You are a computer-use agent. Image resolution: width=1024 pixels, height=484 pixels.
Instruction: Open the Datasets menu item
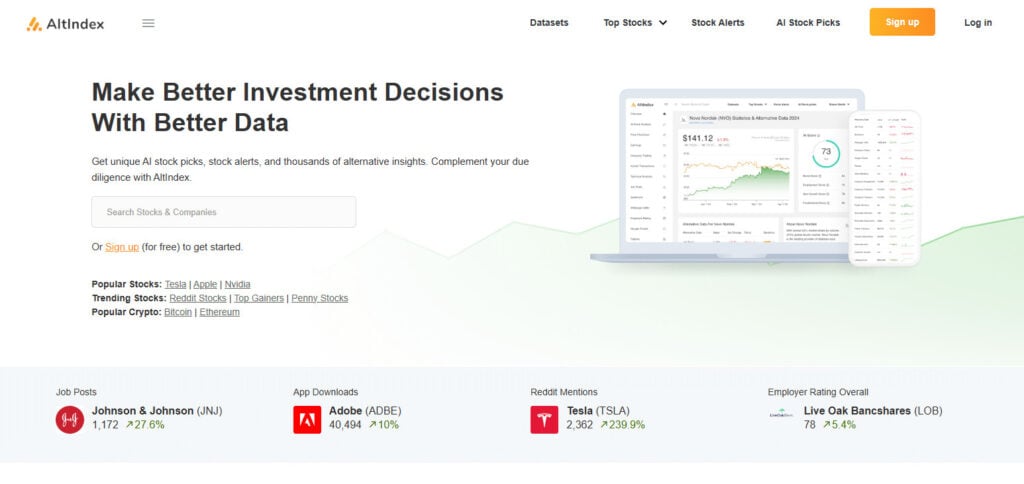[549, 23]
